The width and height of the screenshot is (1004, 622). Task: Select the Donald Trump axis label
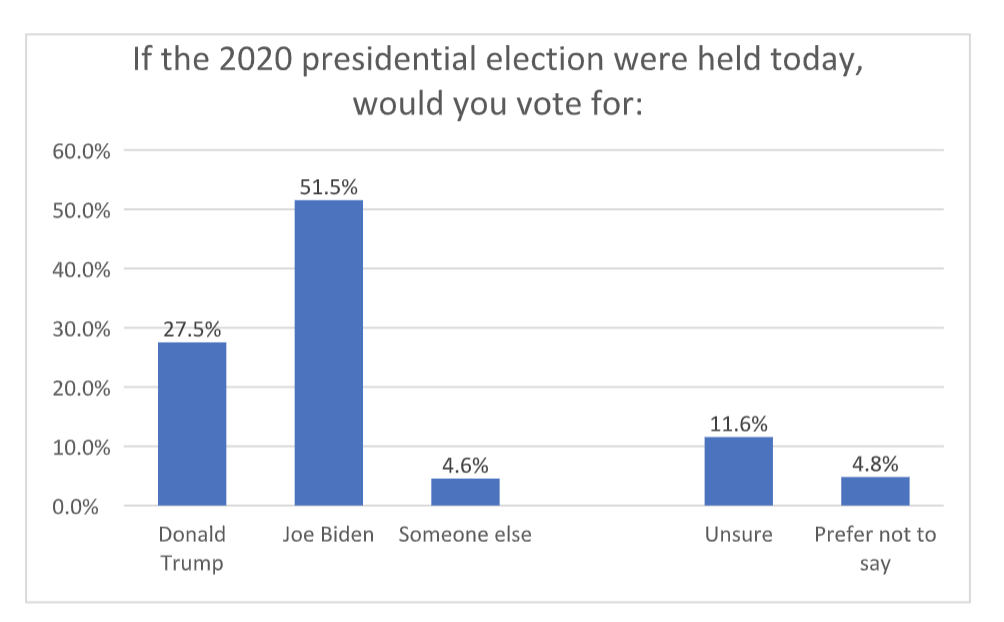[192, 548]
